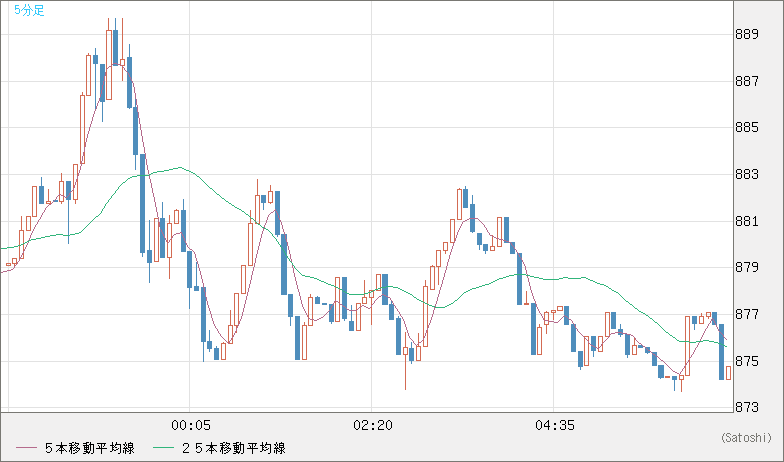This screenshot has height=462, width=784.
Task: Click the 02:20 time axis label
Action: point(372,426)
